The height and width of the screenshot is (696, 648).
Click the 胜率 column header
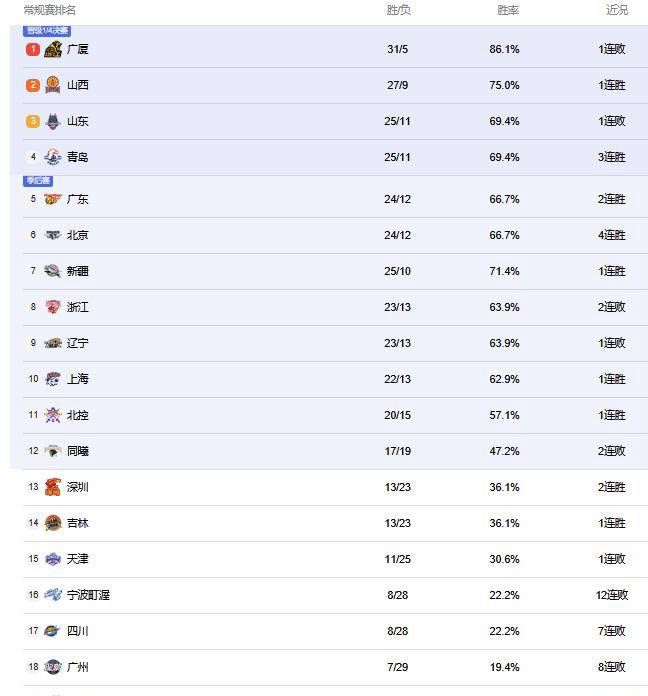tap(508, 10)
